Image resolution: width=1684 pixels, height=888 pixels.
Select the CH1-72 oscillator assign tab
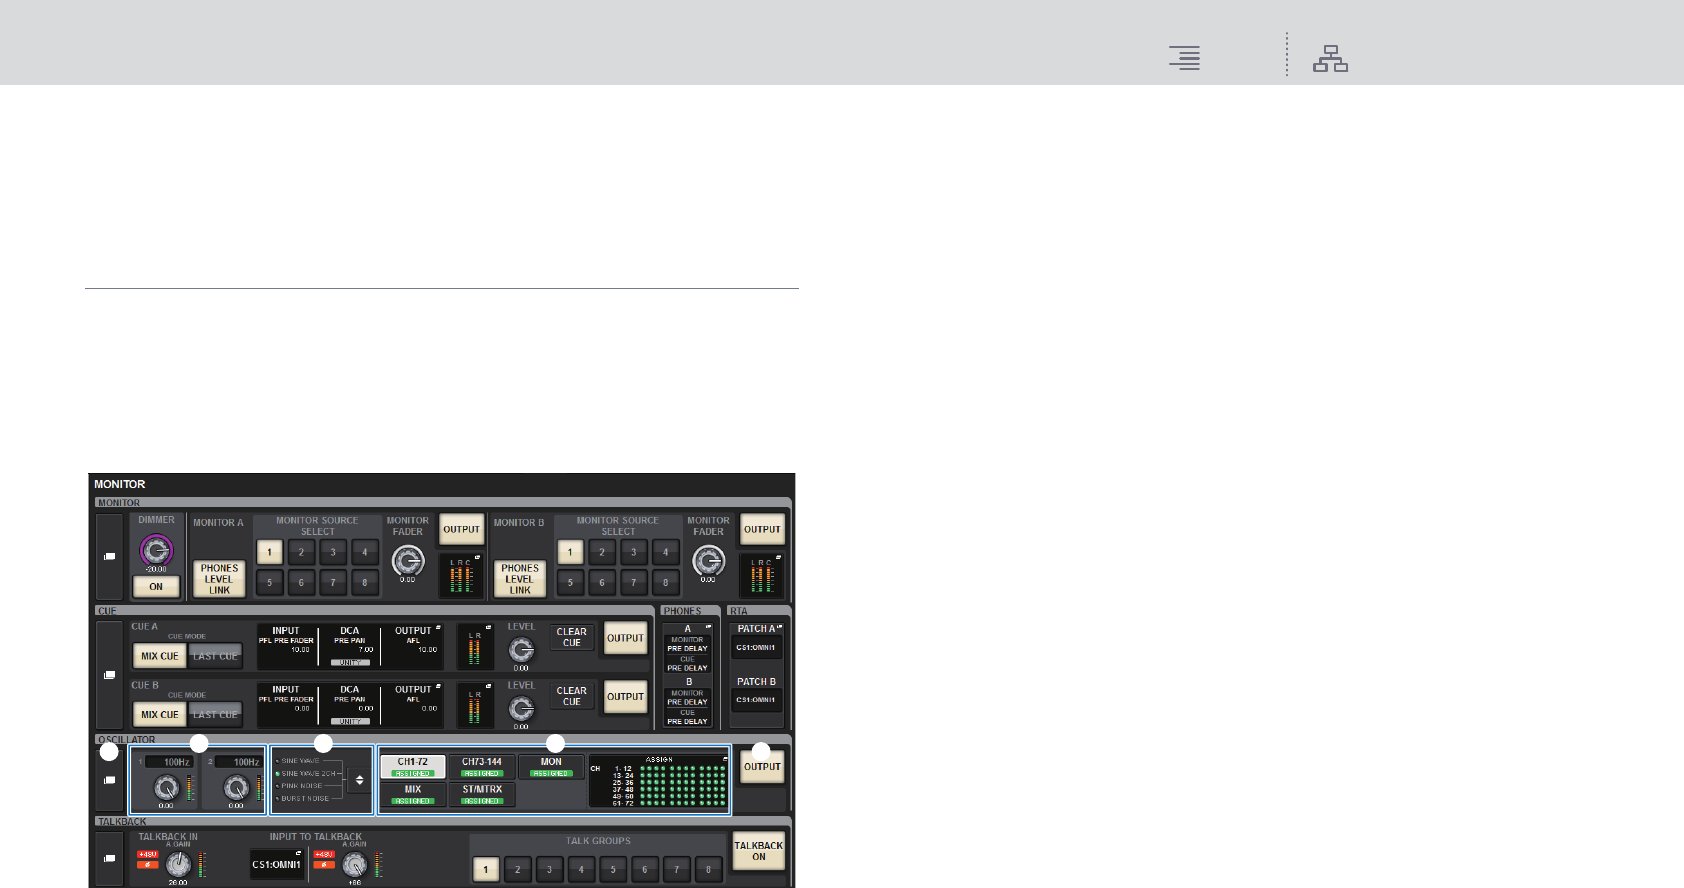pos(412,767)
